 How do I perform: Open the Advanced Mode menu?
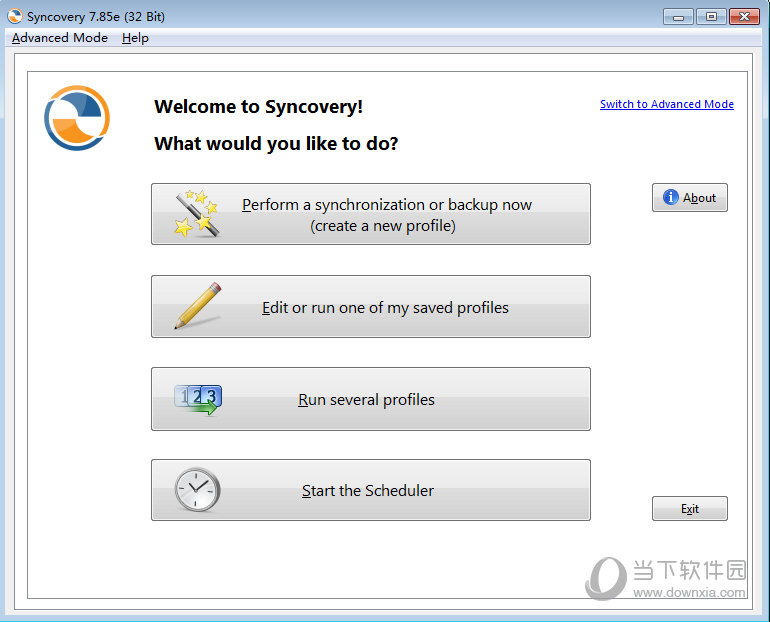tap(59, 38)
